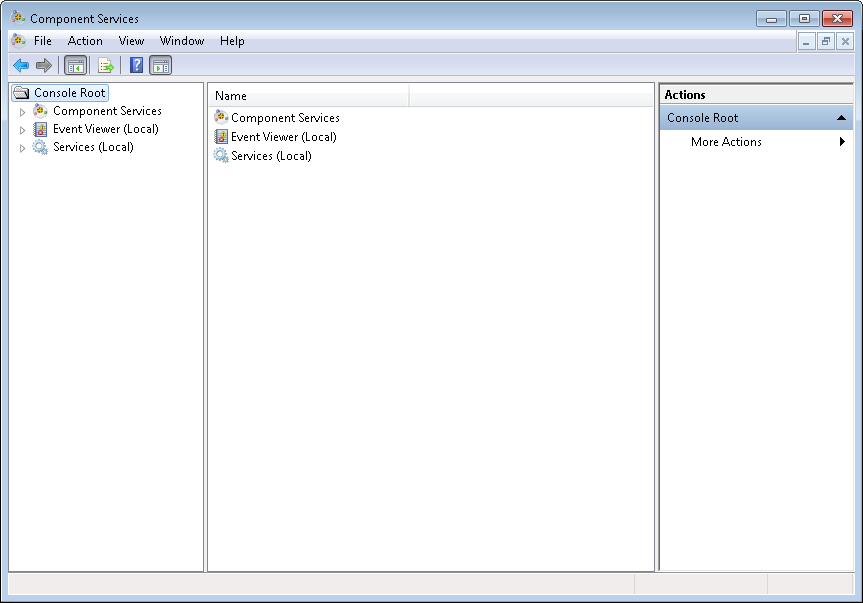
Task: Click Component Services icon in list pane
Action: click(221, 117)
